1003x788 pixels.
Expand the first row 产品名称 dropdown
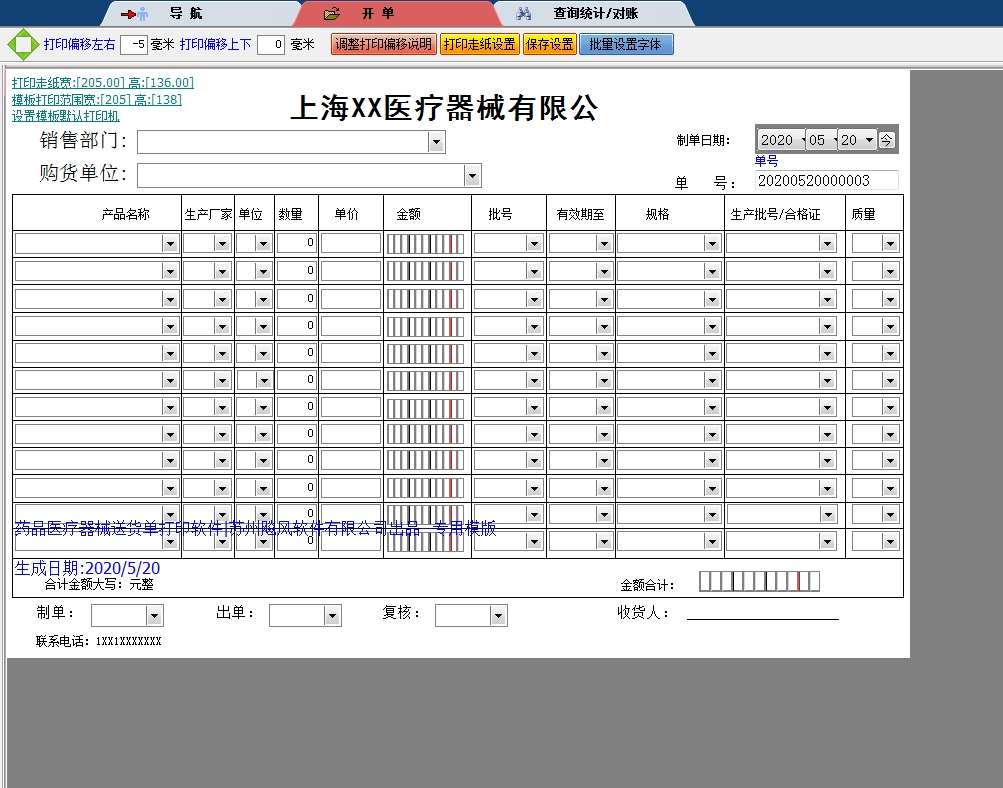pyautogui.click(x=171, y=242)
